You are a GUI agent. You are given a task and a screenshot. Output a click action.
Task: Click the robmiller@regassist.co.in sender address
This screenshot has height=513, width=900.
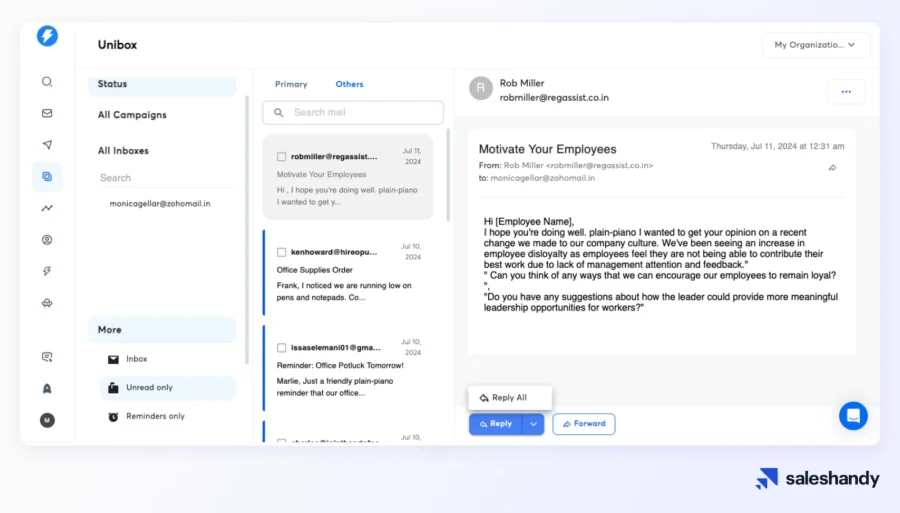pyautogui.click(x=554, y=98)
